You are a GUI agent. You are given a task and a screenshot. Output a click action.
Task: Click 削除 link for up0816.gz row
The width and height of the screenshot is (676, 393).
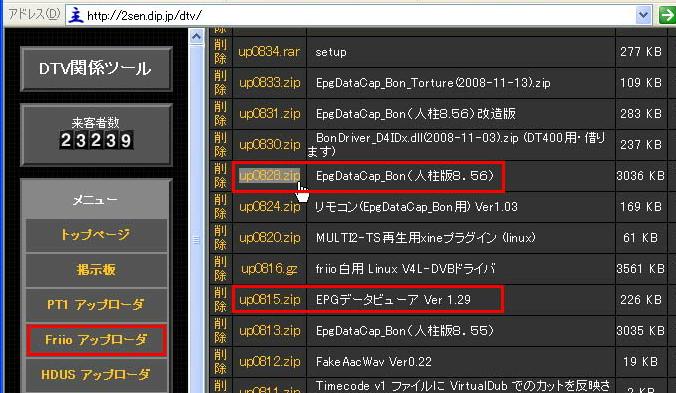pos(220,269)
